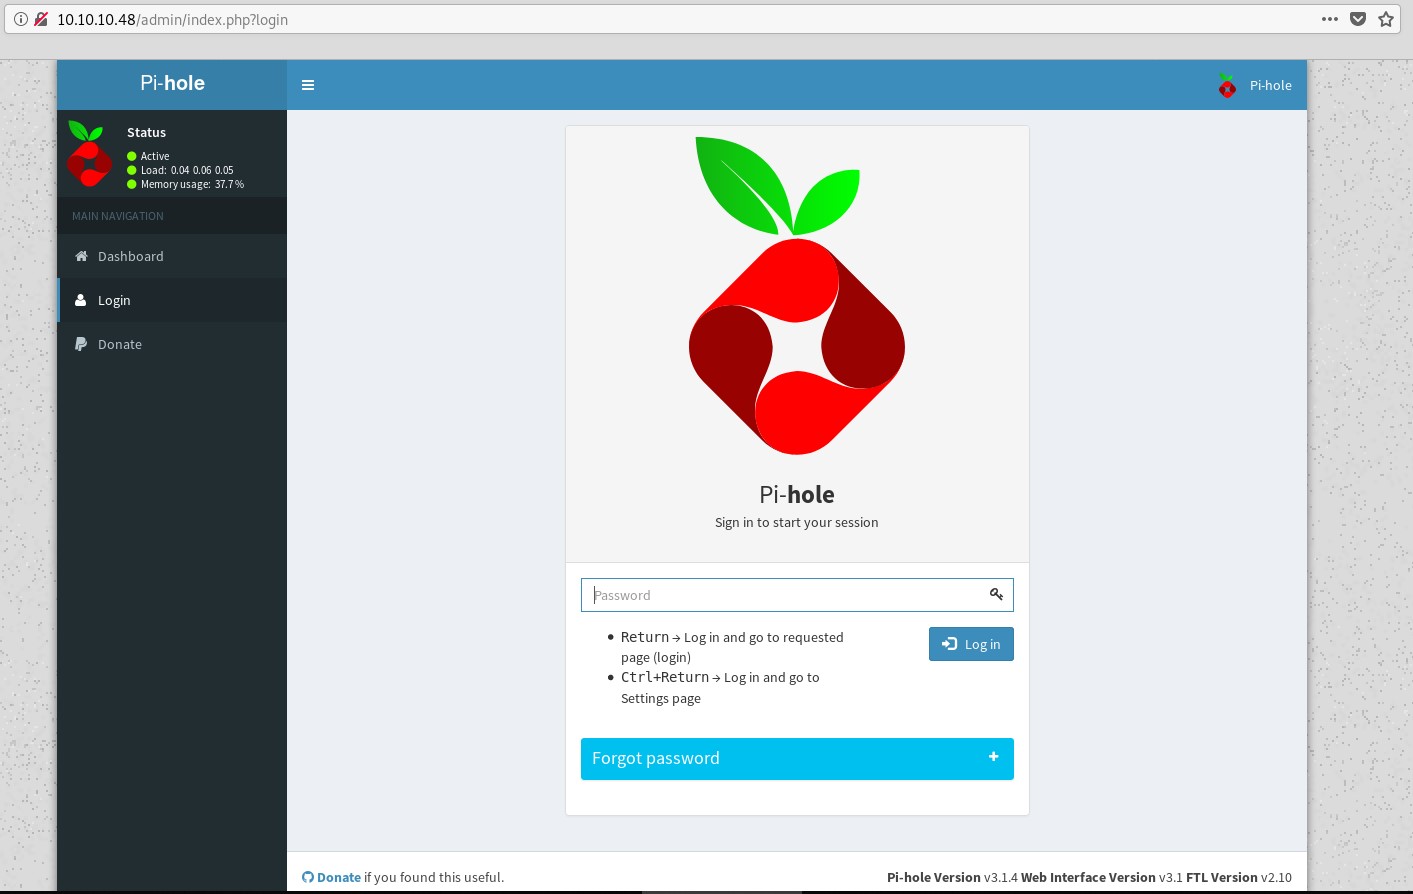This screenshot has height=894, width=1413.
Task: Open Donate in the main navigation
Action: 172,344
